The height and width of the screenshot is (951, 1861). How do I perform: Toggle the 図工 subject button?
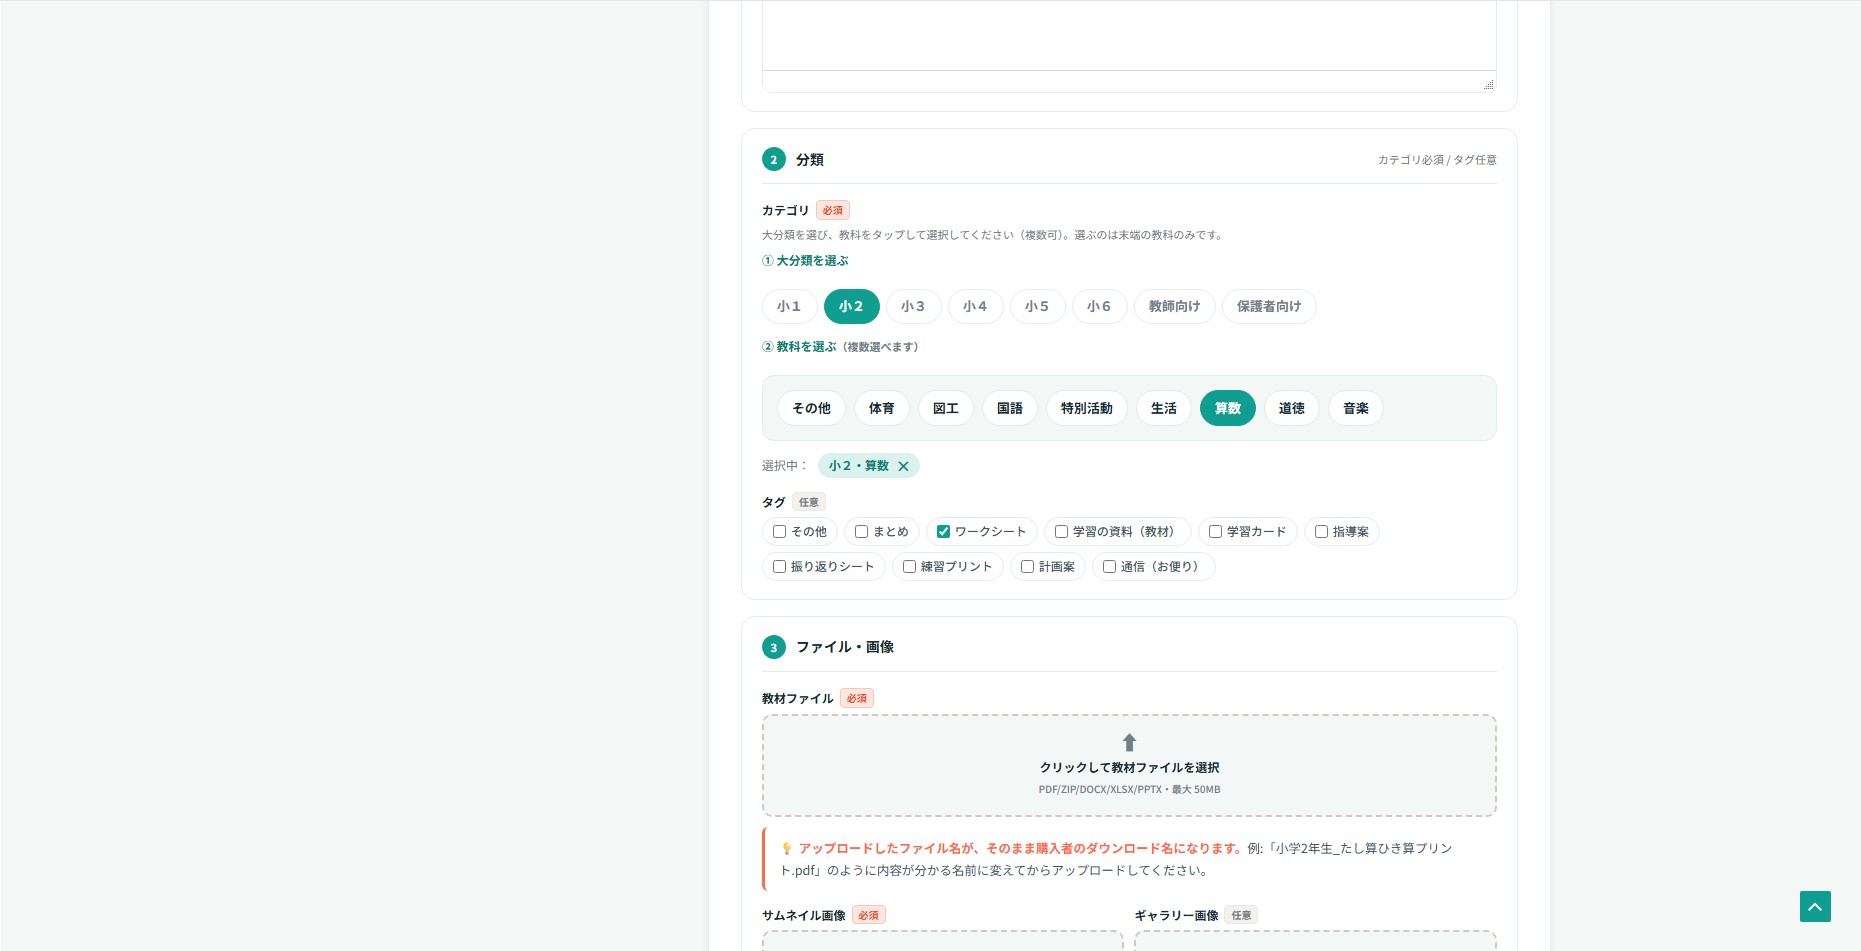pyautogui.click(x=945, y=408)
